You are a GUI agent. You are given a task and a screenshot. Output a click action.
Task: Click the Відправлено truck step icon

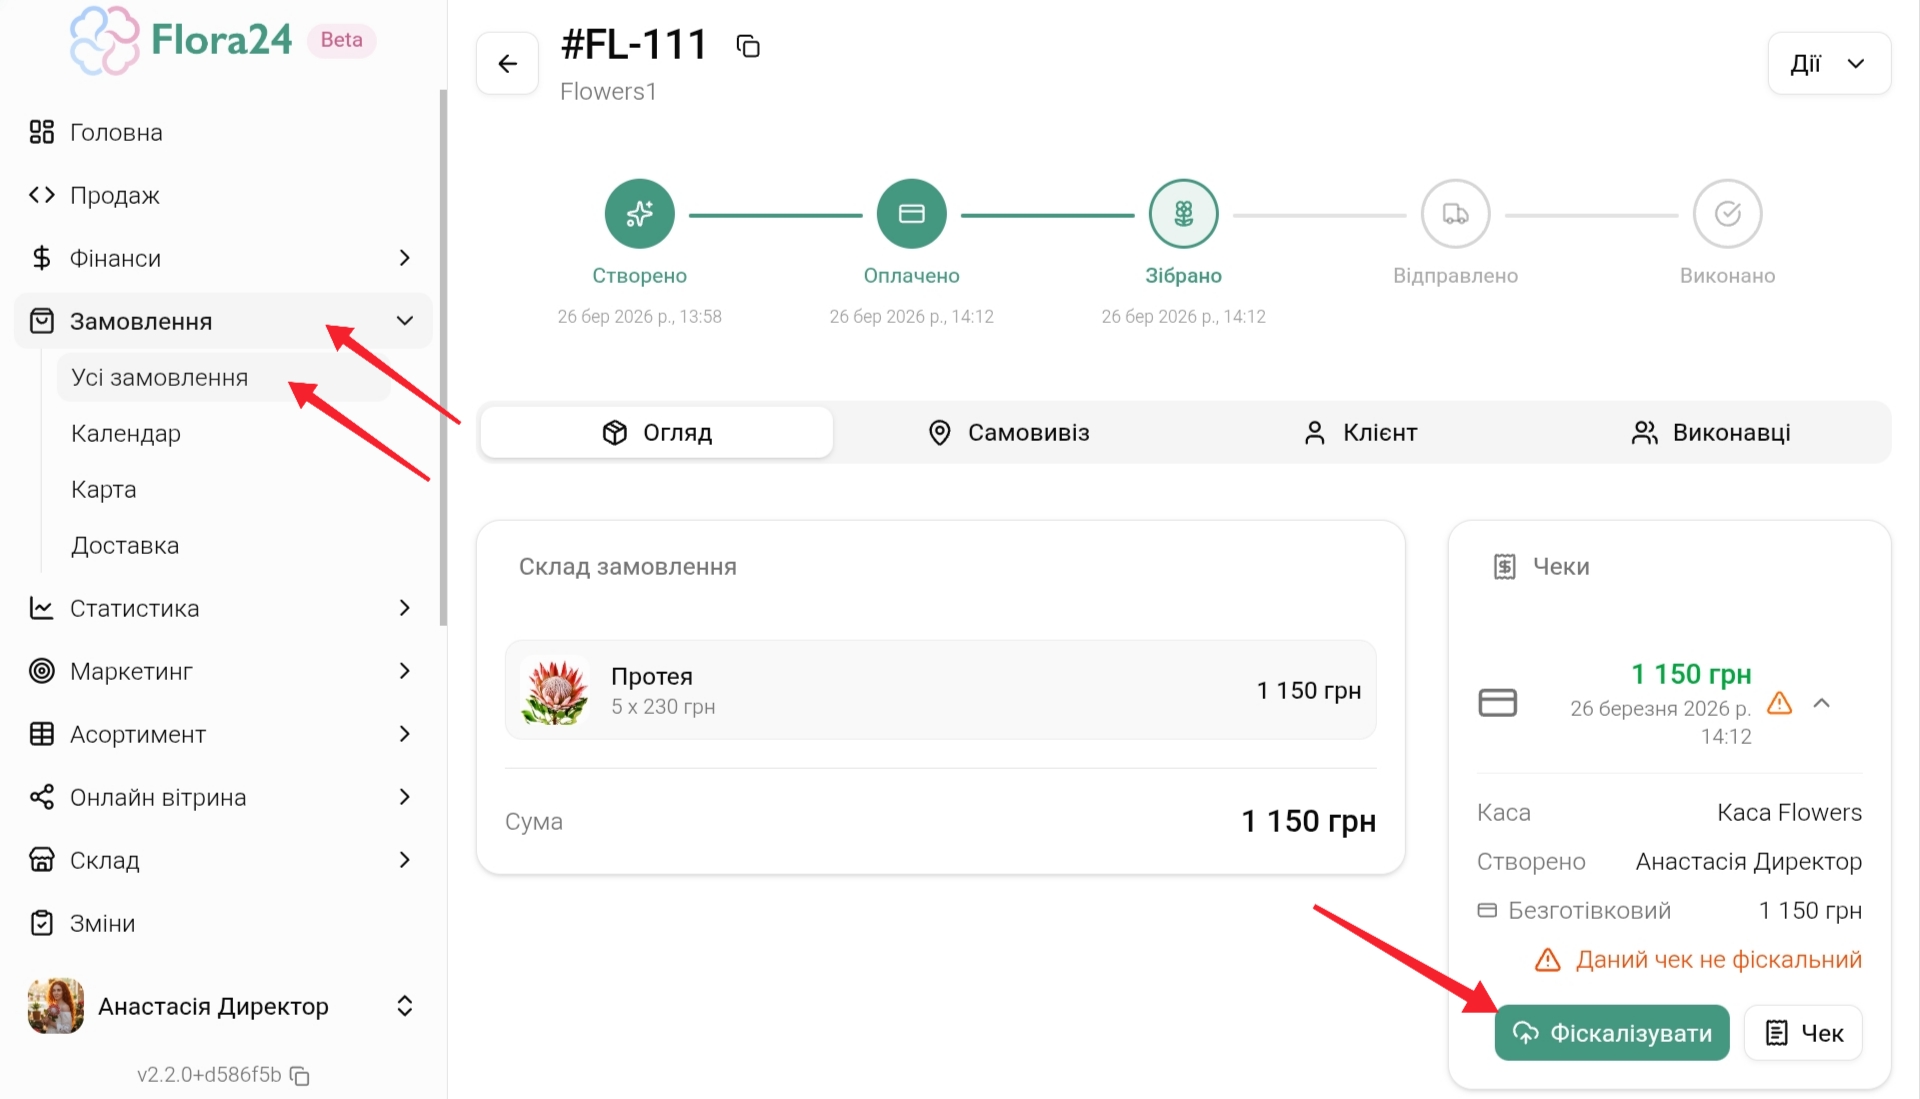1455,214
